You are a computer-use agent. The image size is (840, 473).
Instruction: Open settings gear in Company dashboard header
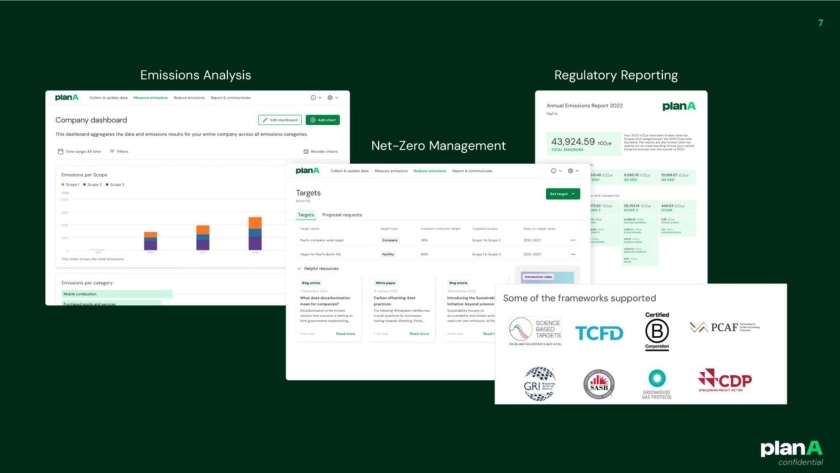pyautogui.click(x=332, y=98)
